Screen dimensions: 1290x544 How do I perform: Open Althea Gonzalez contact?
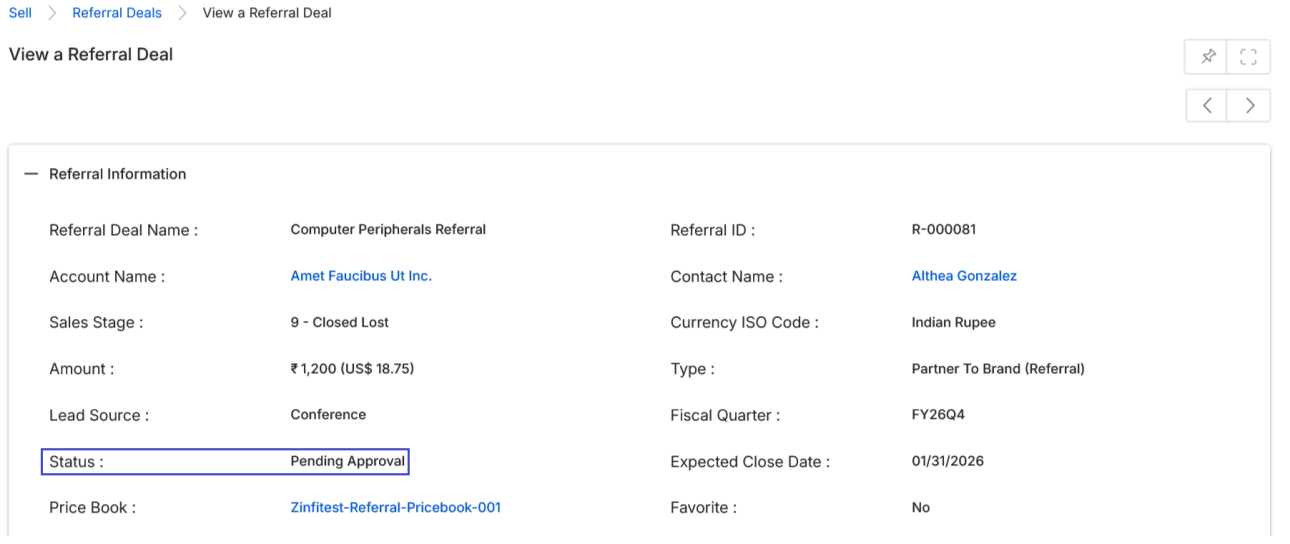tap(964, 276)
